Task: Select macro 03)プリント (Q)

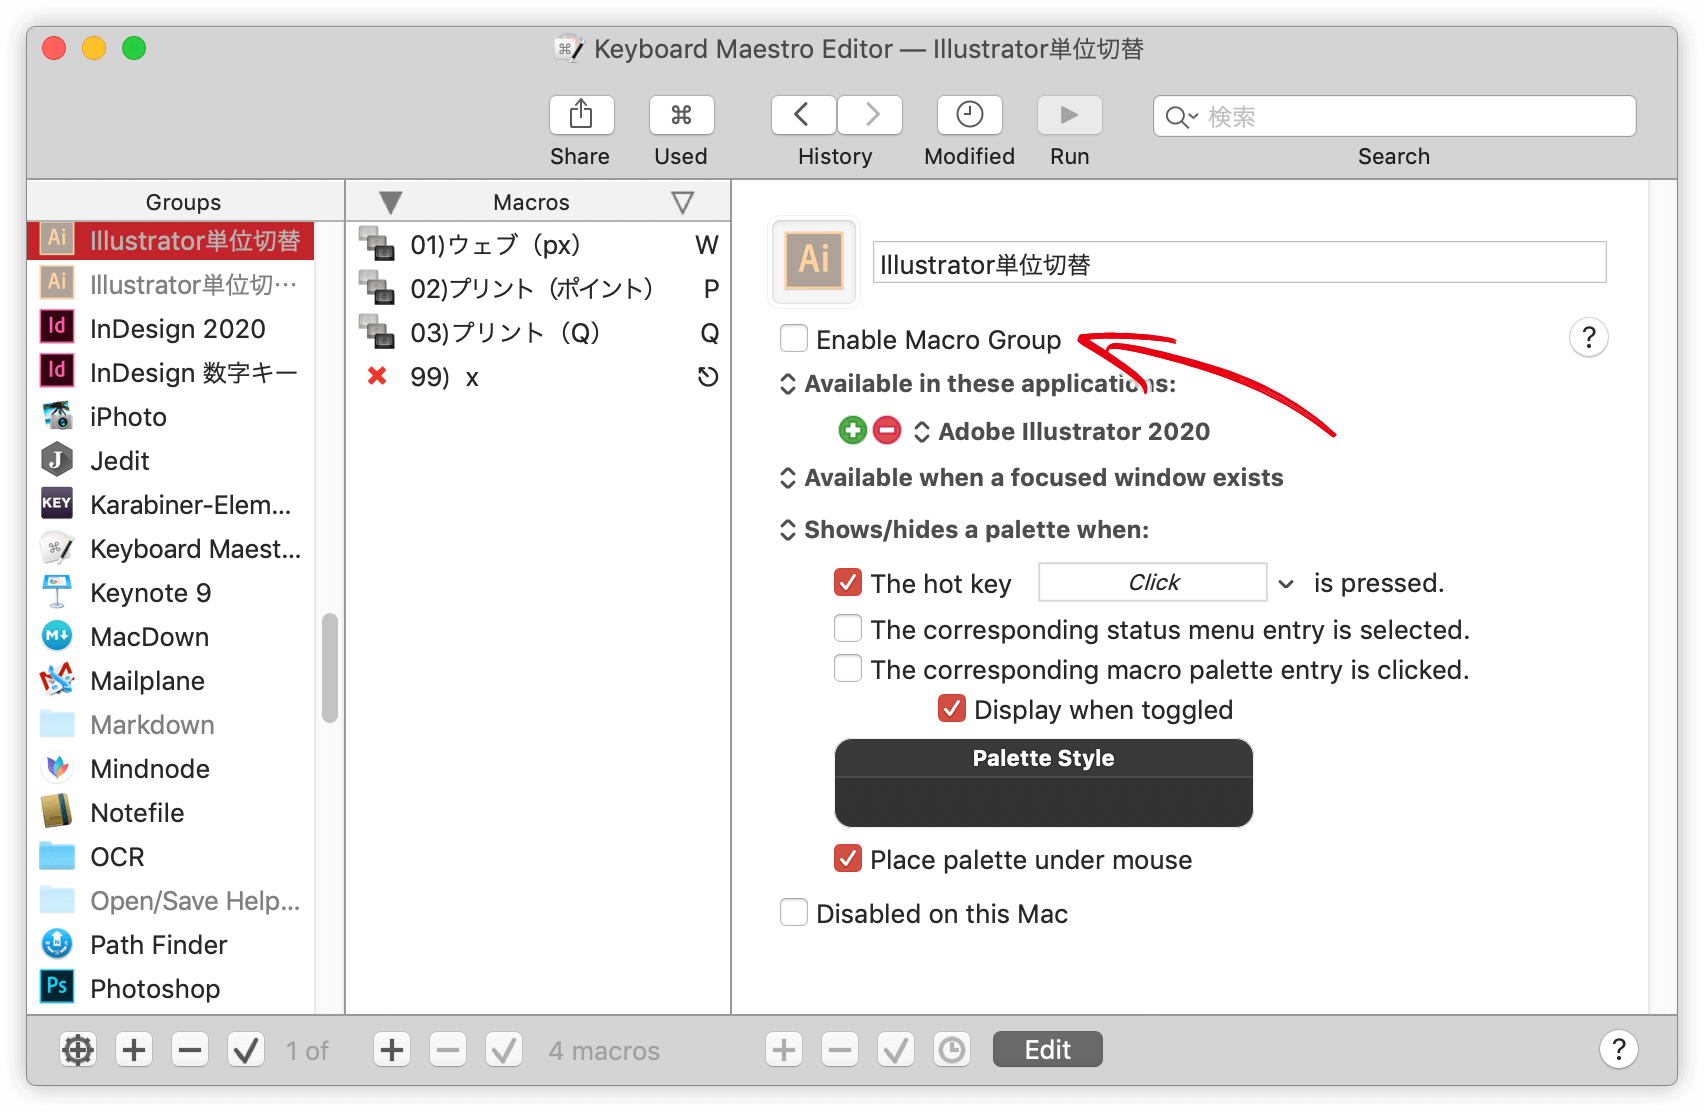Action: point(538,332)
